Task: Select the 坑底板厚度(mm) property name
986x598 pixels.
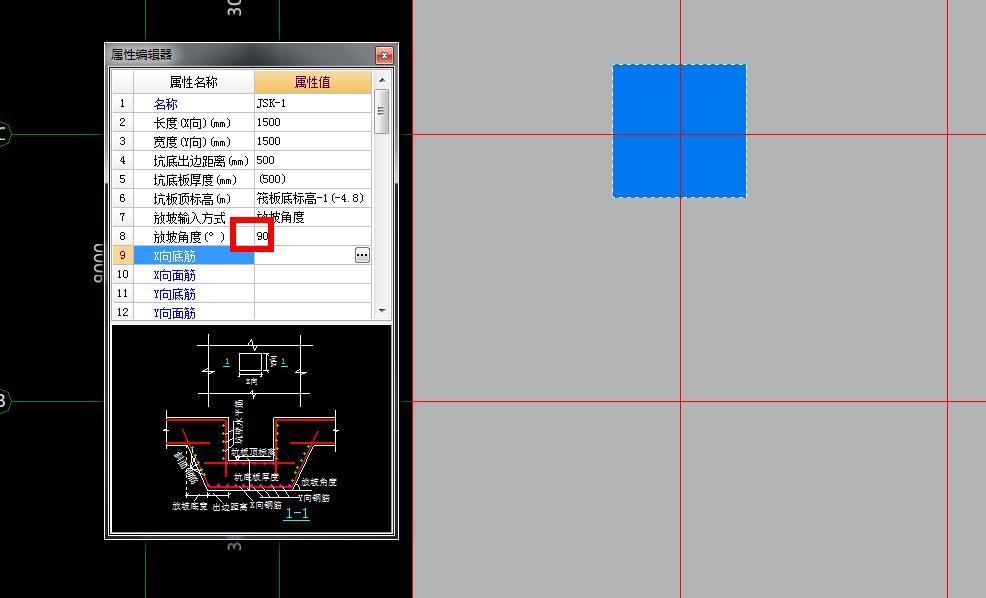Action: [x=194, y=179]
